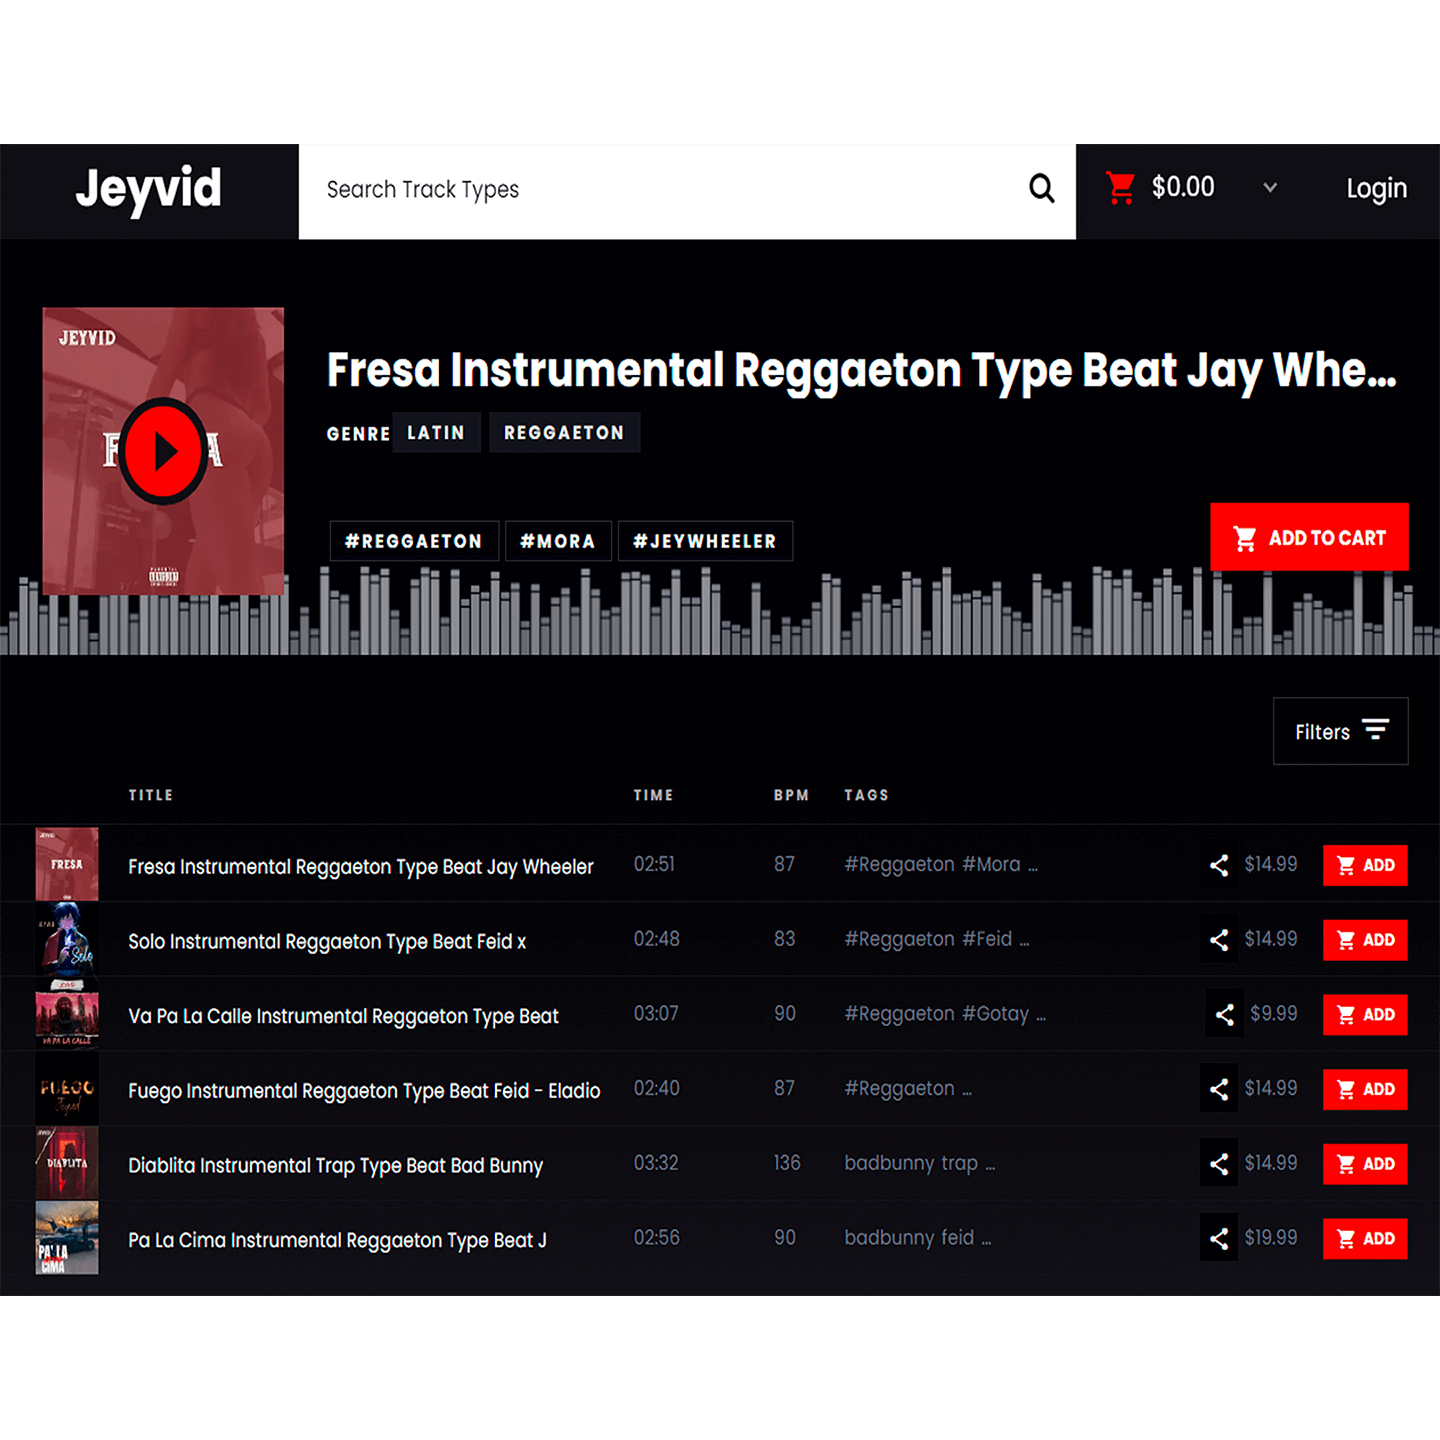The width and height of the screenshot is (1440, 1440).
Task: Open the #MORA hashtag tag
Action: (x=558, y=541)
